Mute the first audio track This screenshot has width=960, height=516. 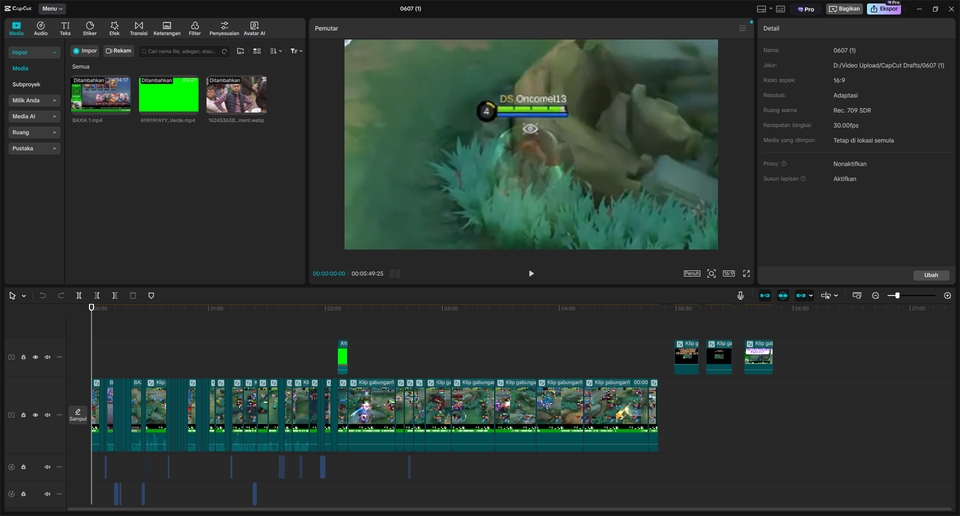point(47,467)
